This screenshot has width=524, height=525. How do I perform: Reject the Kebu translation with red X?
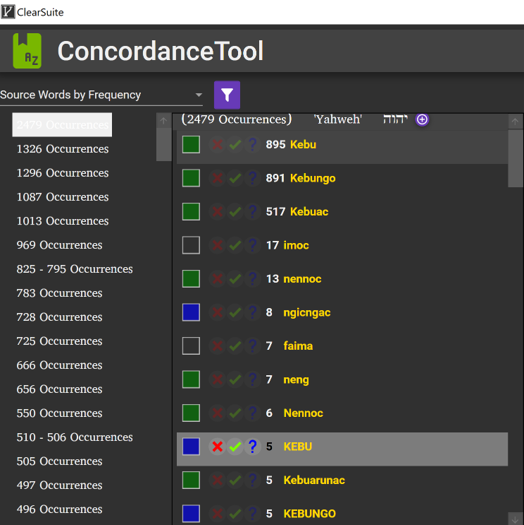point(217,145)
